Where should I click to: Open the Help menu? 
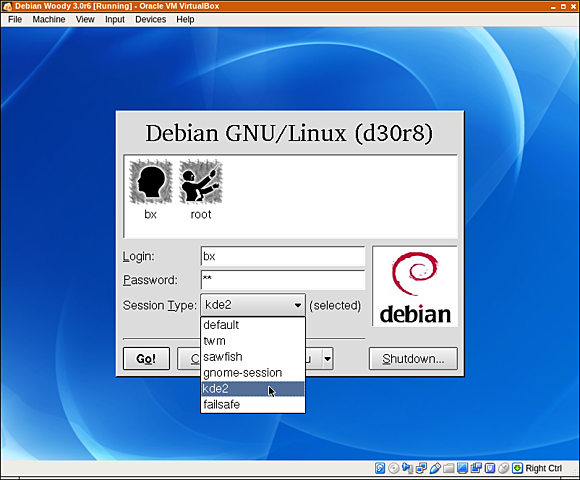pyautogui.click(x=185, y=19)
